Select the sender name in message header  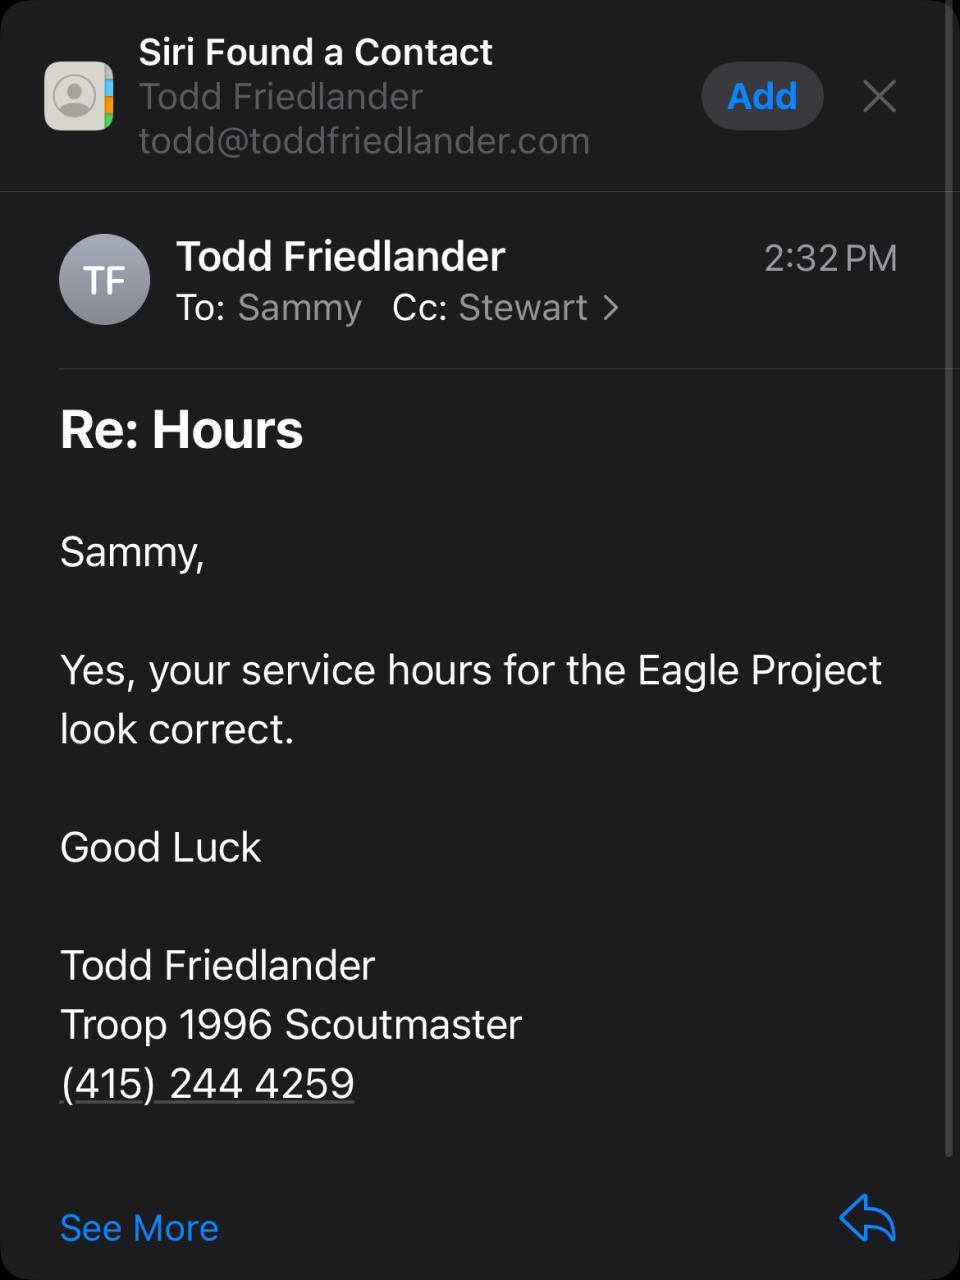click(340, 256)
